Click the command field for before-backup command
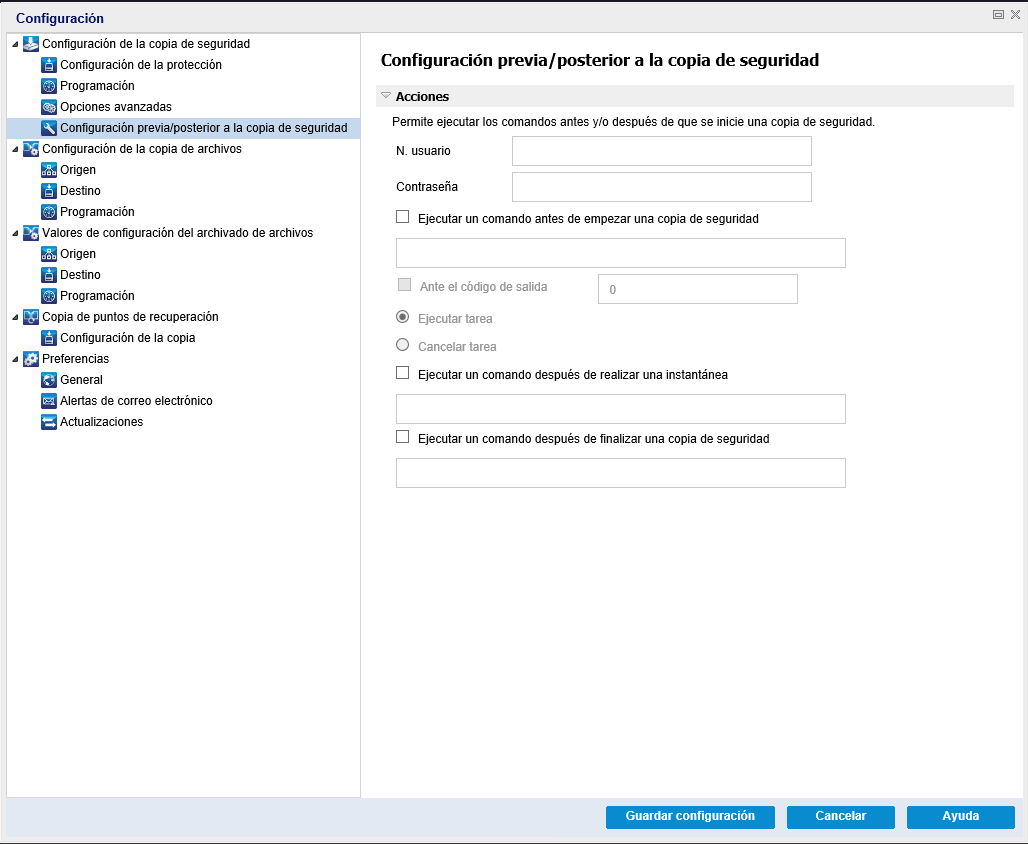Image resolution: width=1028 pixels, height=844 pixels. click(621, 253)
